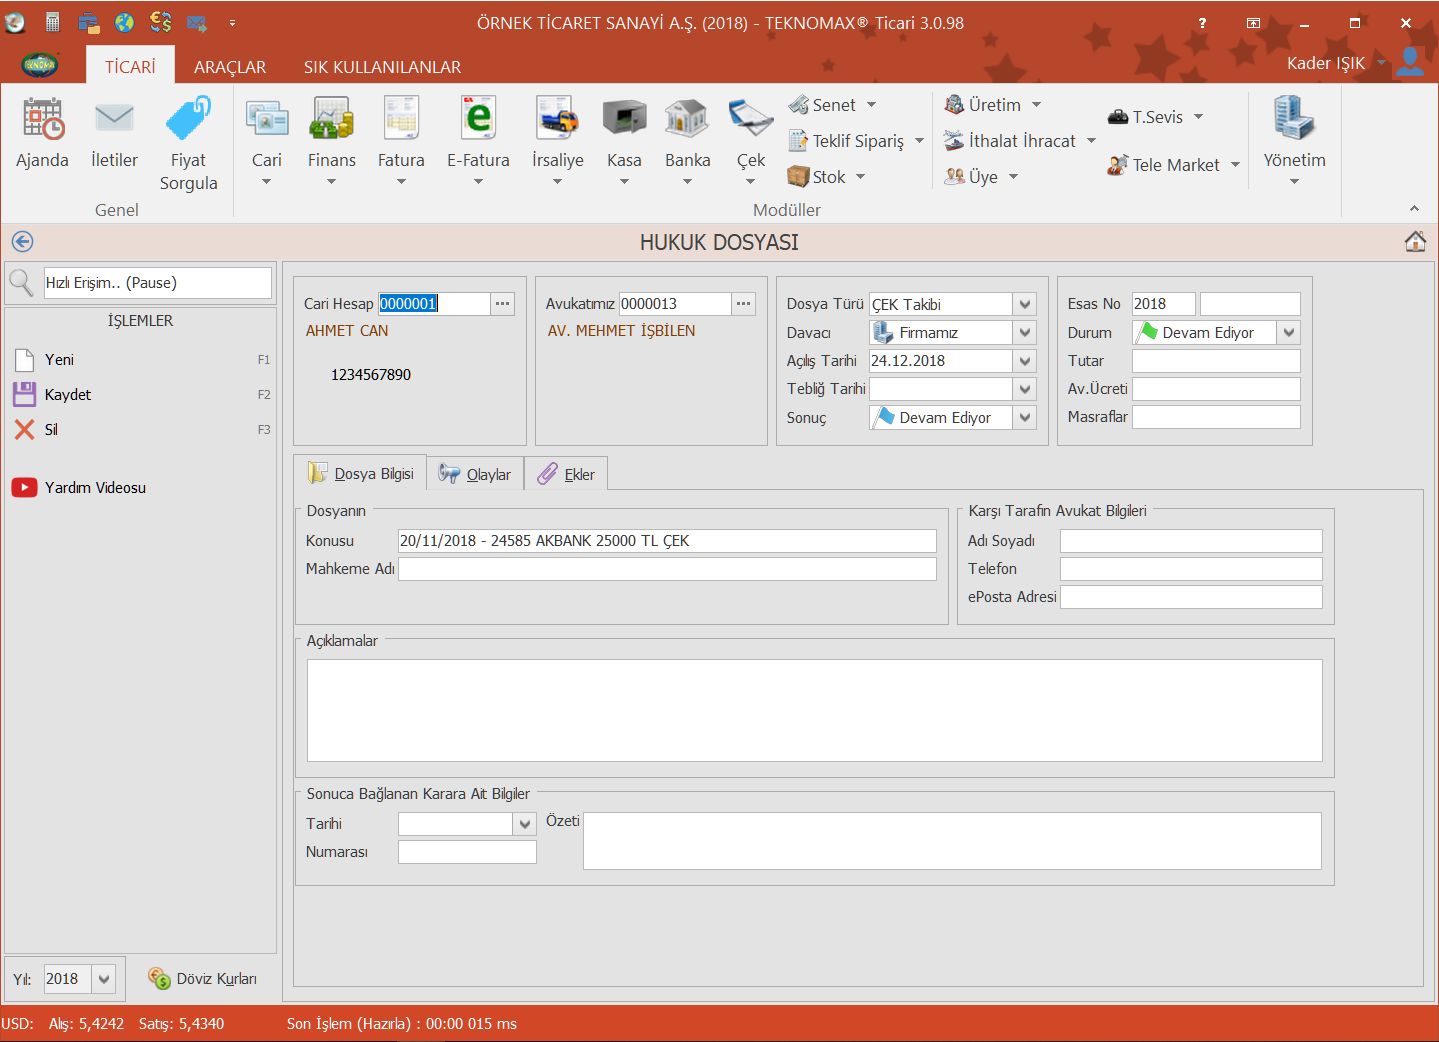Open the Yardım Videosu link

(x=95, y=488)
